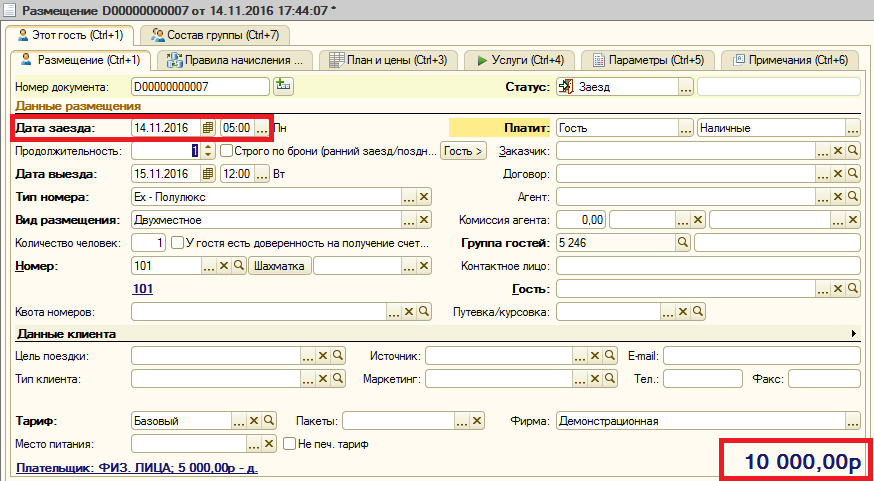Open Гость lookup magnifier
The height and width of the screenshot is (481, 874).
[852, 289]
